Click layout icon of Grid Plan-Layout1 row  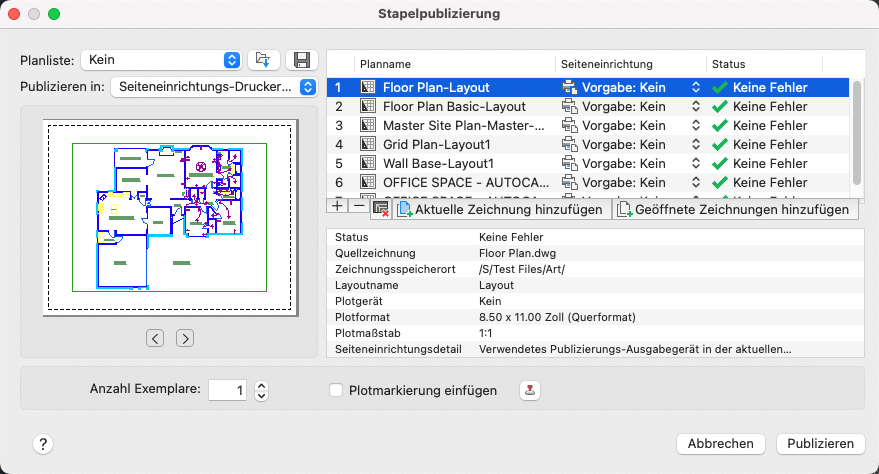[368, 145]
